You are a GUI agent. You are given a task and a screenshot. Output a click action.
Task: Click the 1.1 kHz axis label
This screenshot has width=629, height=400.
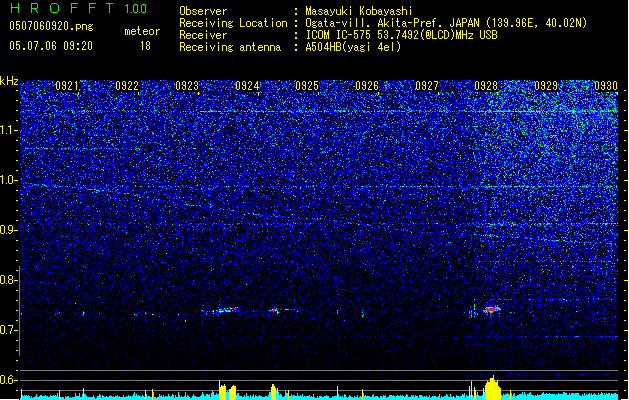[9, 130]
